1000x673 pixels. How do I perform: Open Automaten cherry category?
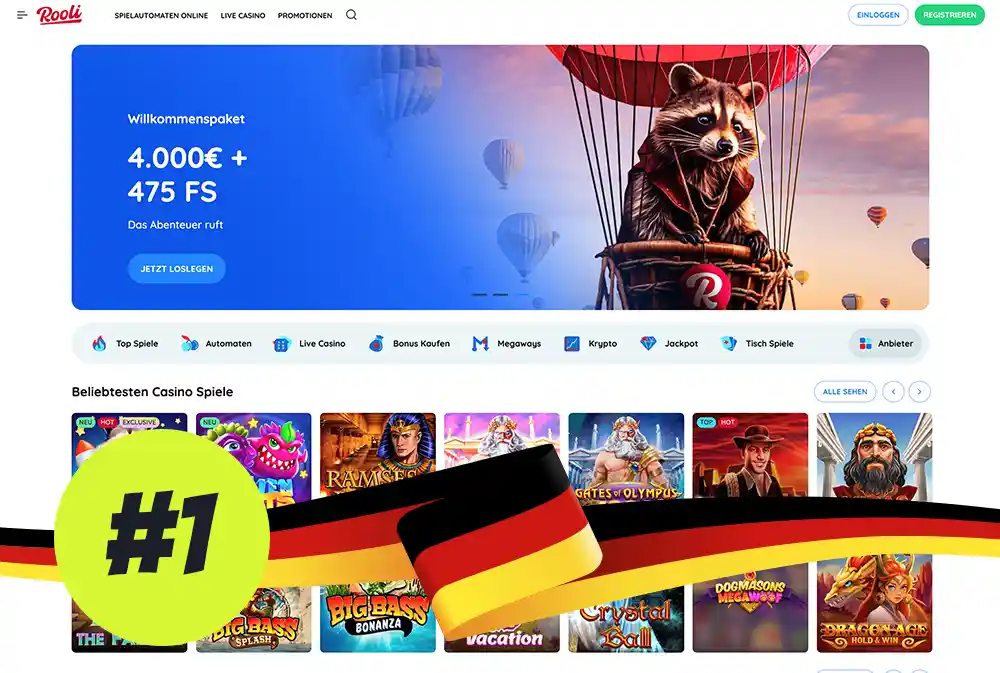(216, 343)
